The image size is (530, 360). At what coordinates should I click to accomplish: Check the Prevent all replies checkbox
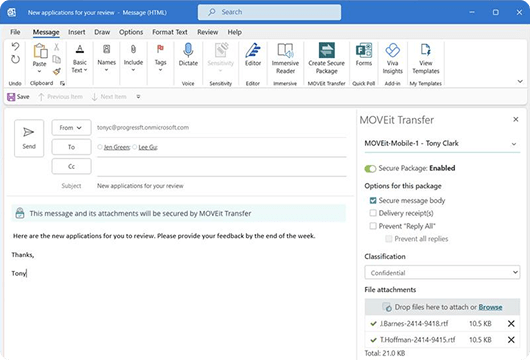point(389,239)
